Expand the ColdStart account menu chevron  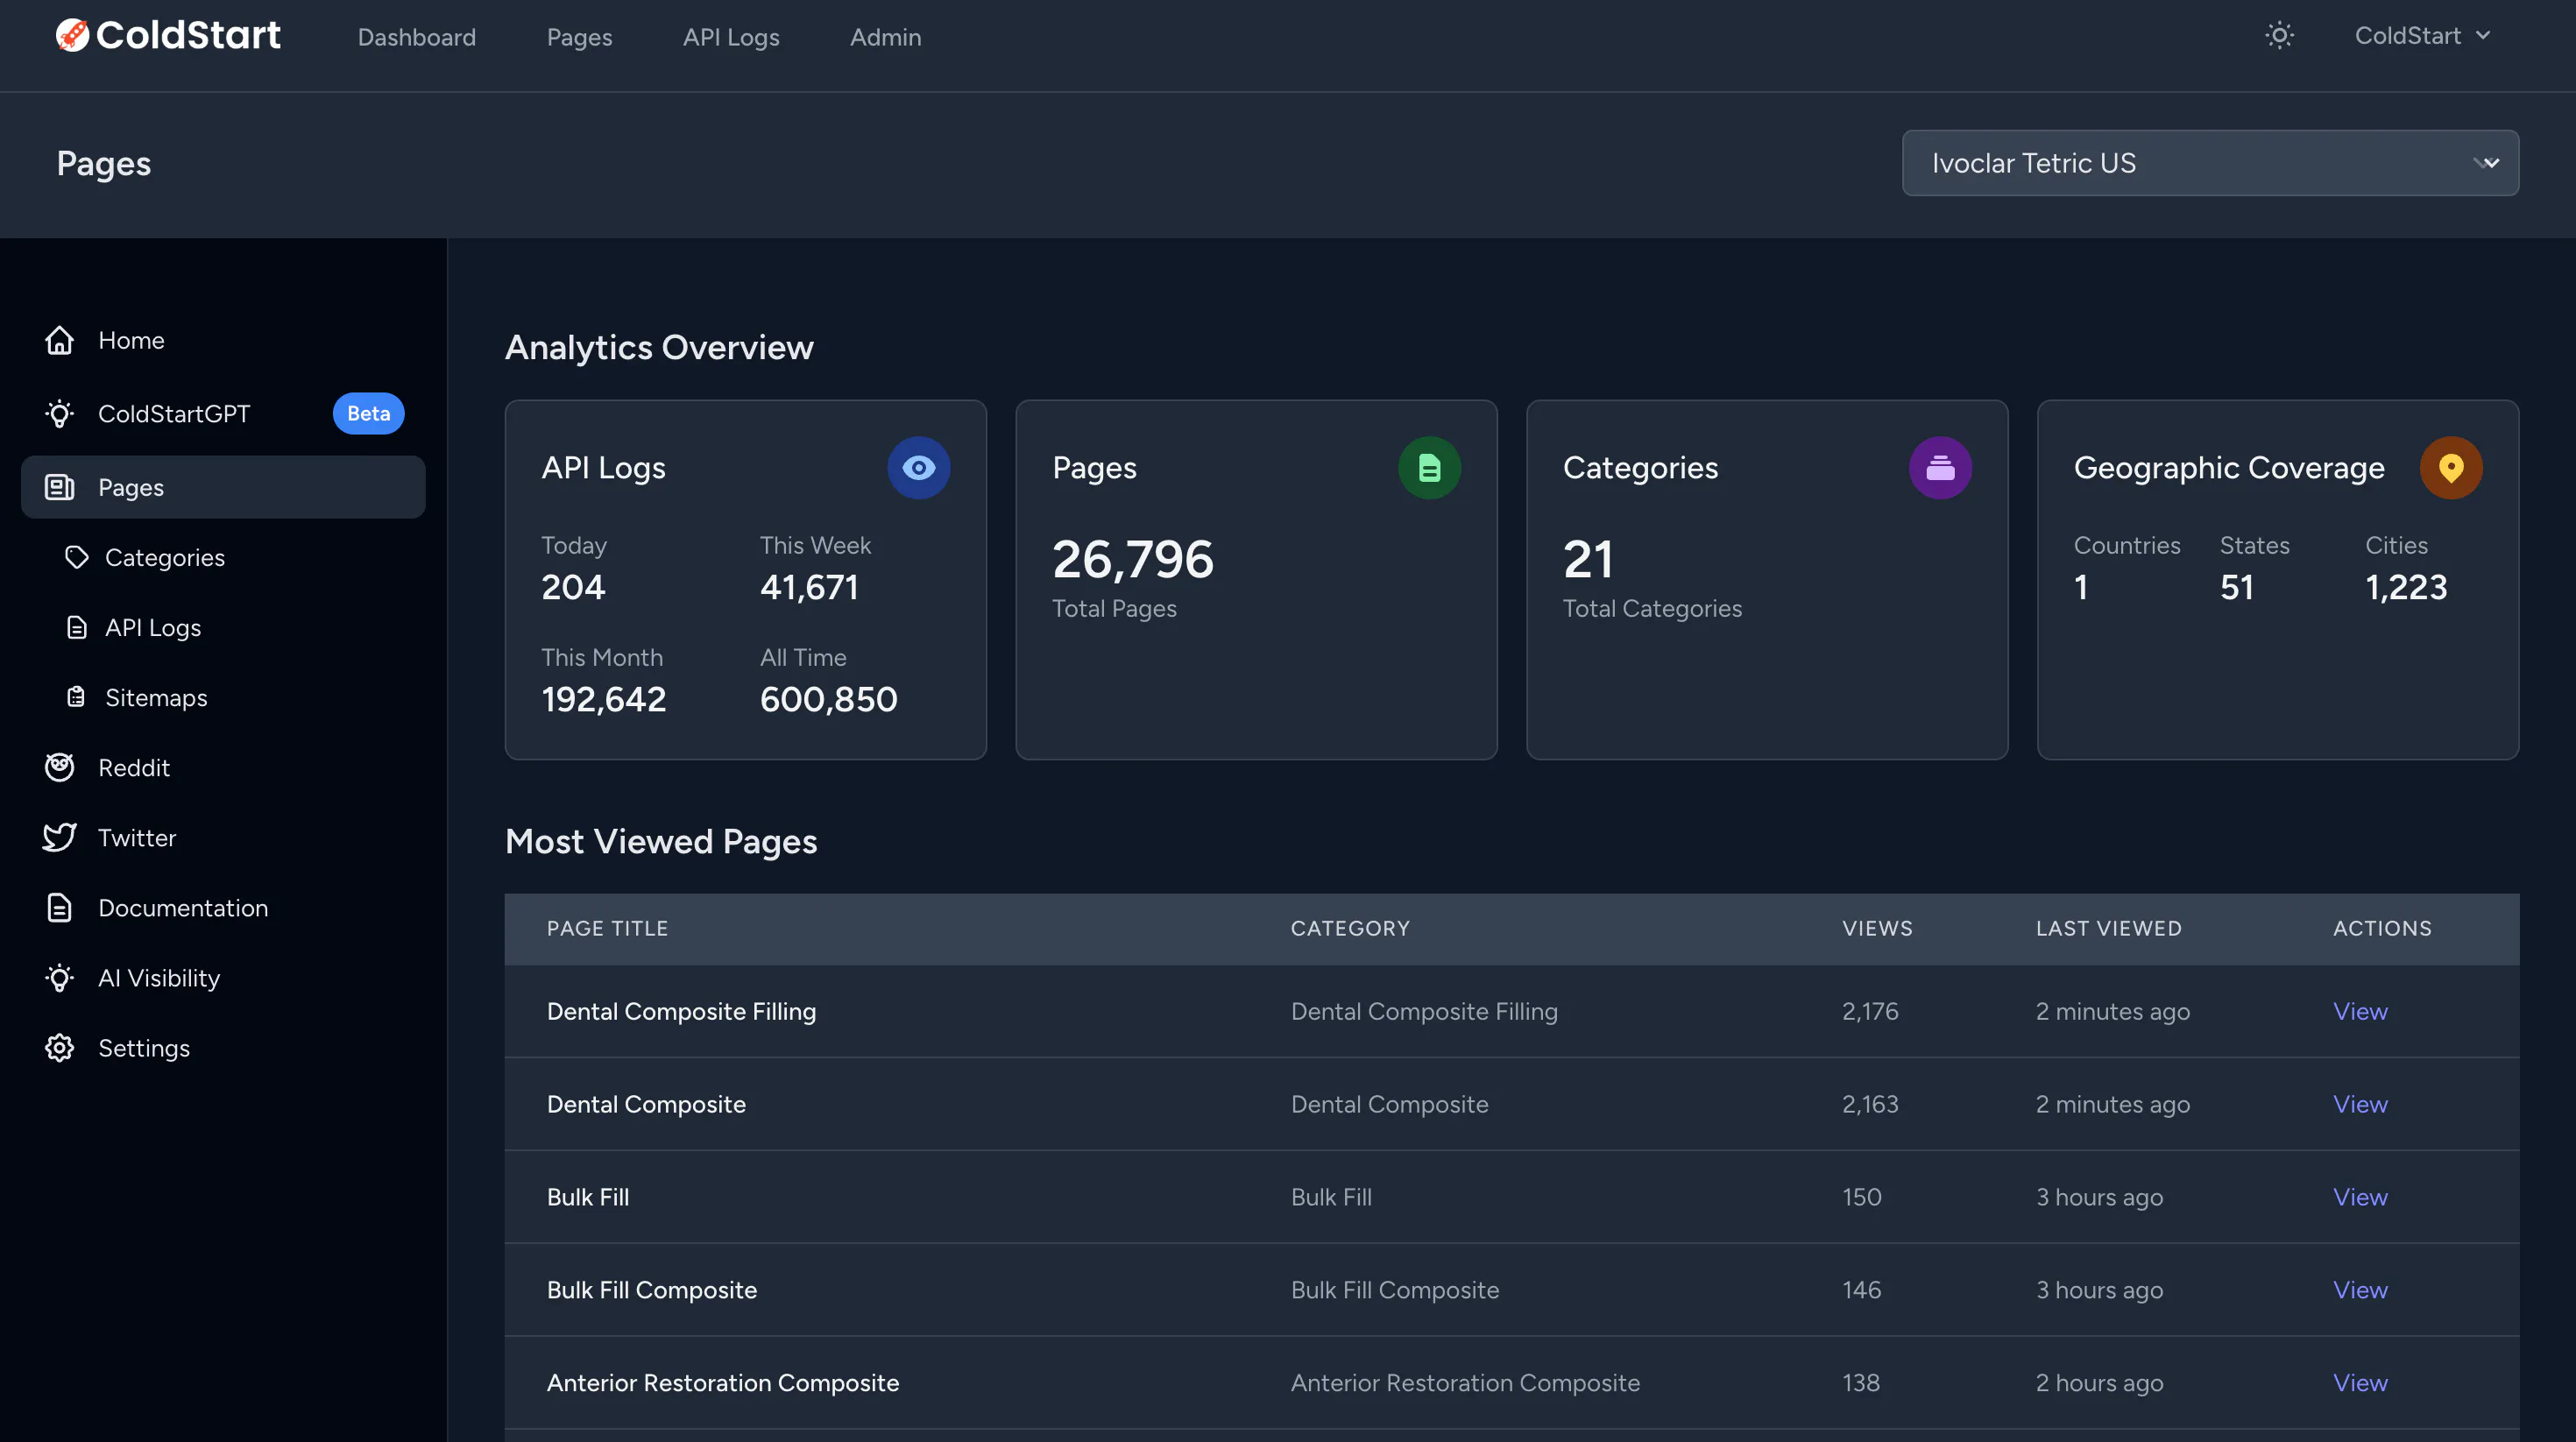(2483, 36)
